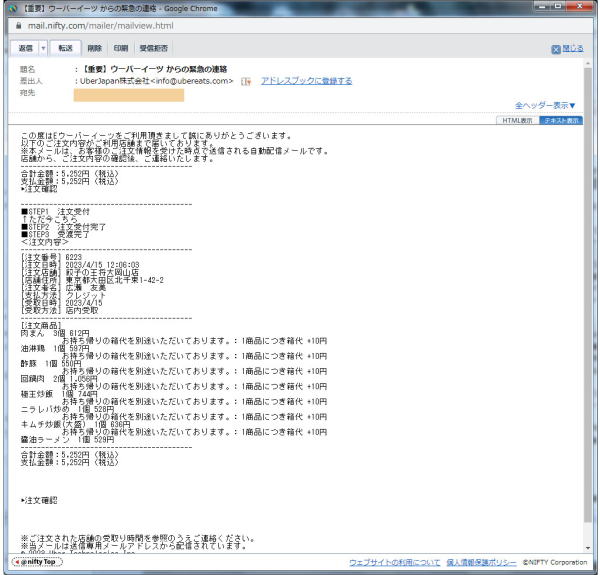Click the ■STEP2 注文受付完了 line
Viewport: 600px width, 575px height.
[63, 227]
